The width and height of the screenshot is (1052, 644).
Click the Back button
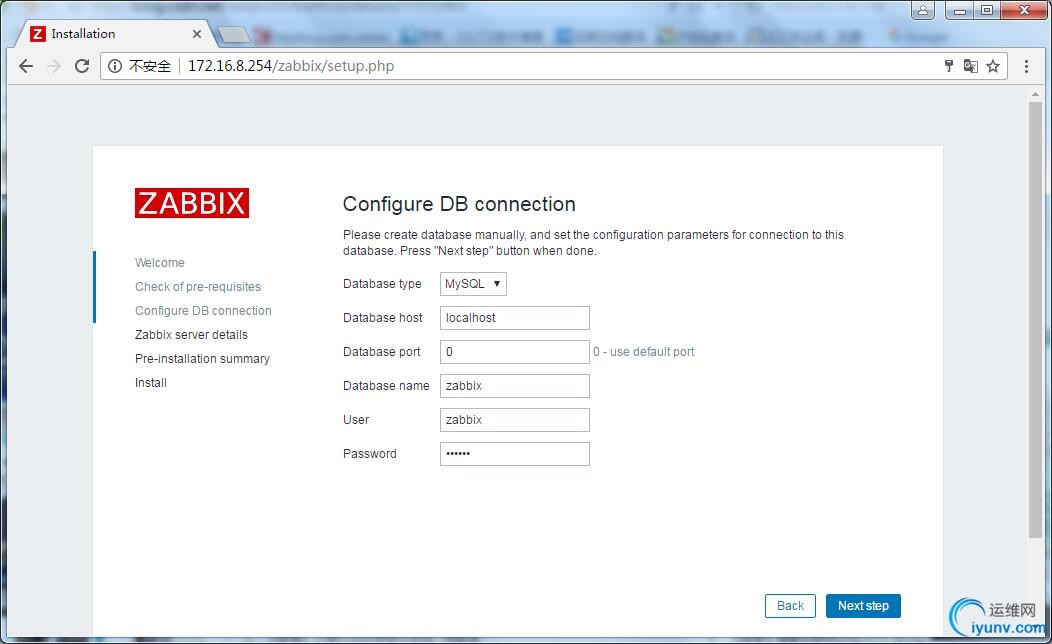pyautogui.click(x=790, y=606)
